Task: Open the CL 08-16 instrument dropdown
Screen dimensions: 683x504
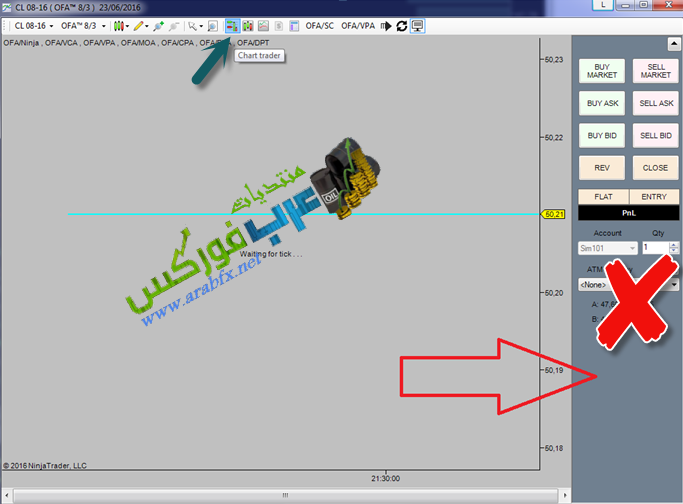Action: click(34, 26)
